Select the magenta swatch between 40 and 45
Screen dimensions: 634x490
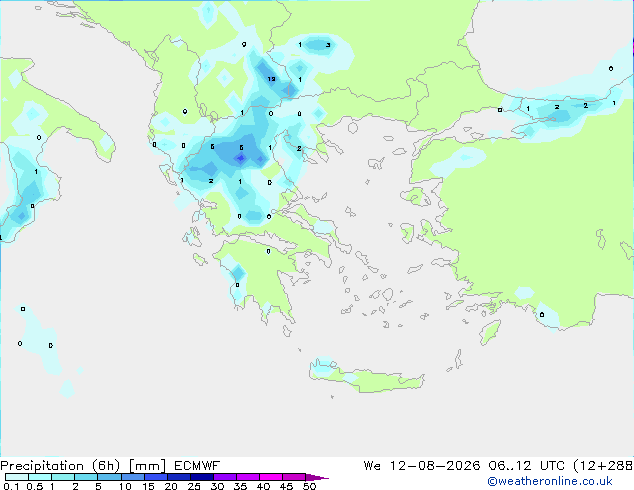point(271,477)
